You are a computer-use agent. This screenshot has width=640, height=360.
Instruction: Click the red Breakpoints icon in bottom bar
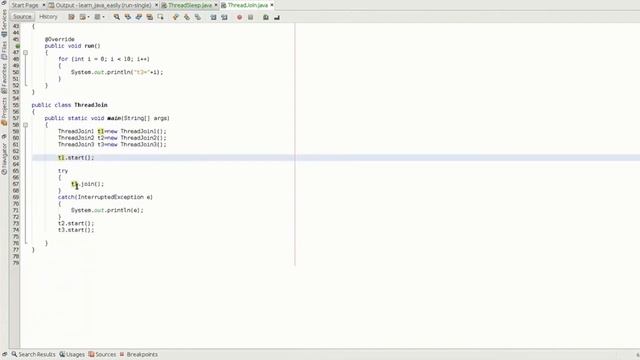pyautogui.click(x=122, y=354)
